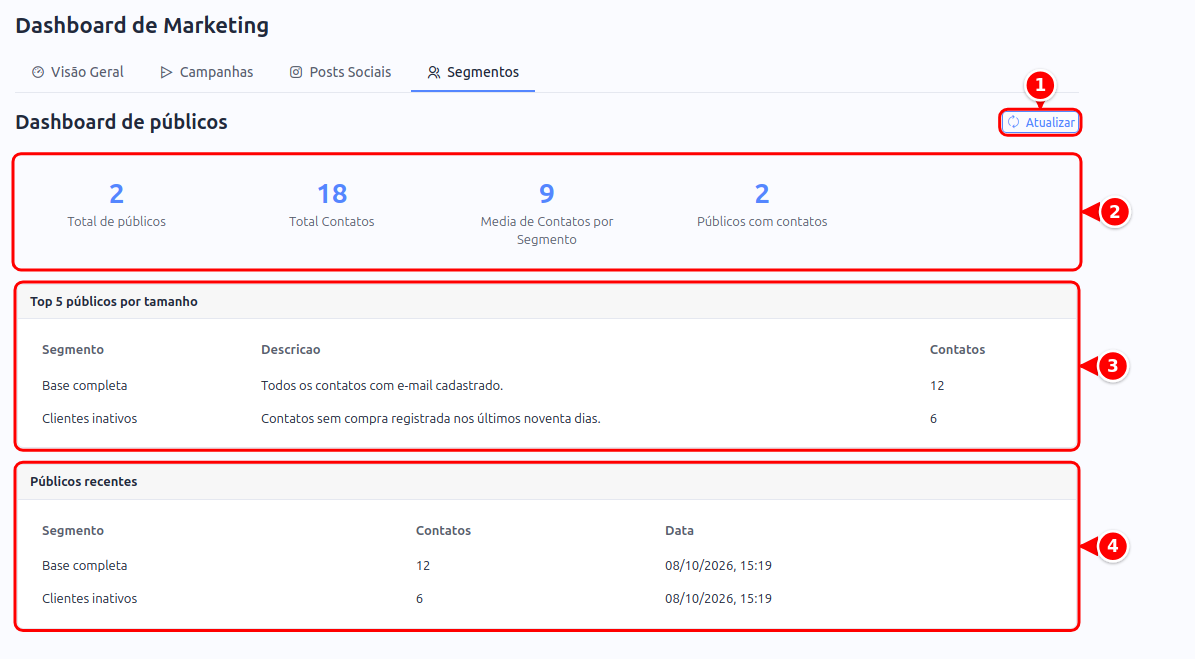This screenshot has height=659, width=1195.
Task: Click the Segmentos people icon
Action: (434, 72)
